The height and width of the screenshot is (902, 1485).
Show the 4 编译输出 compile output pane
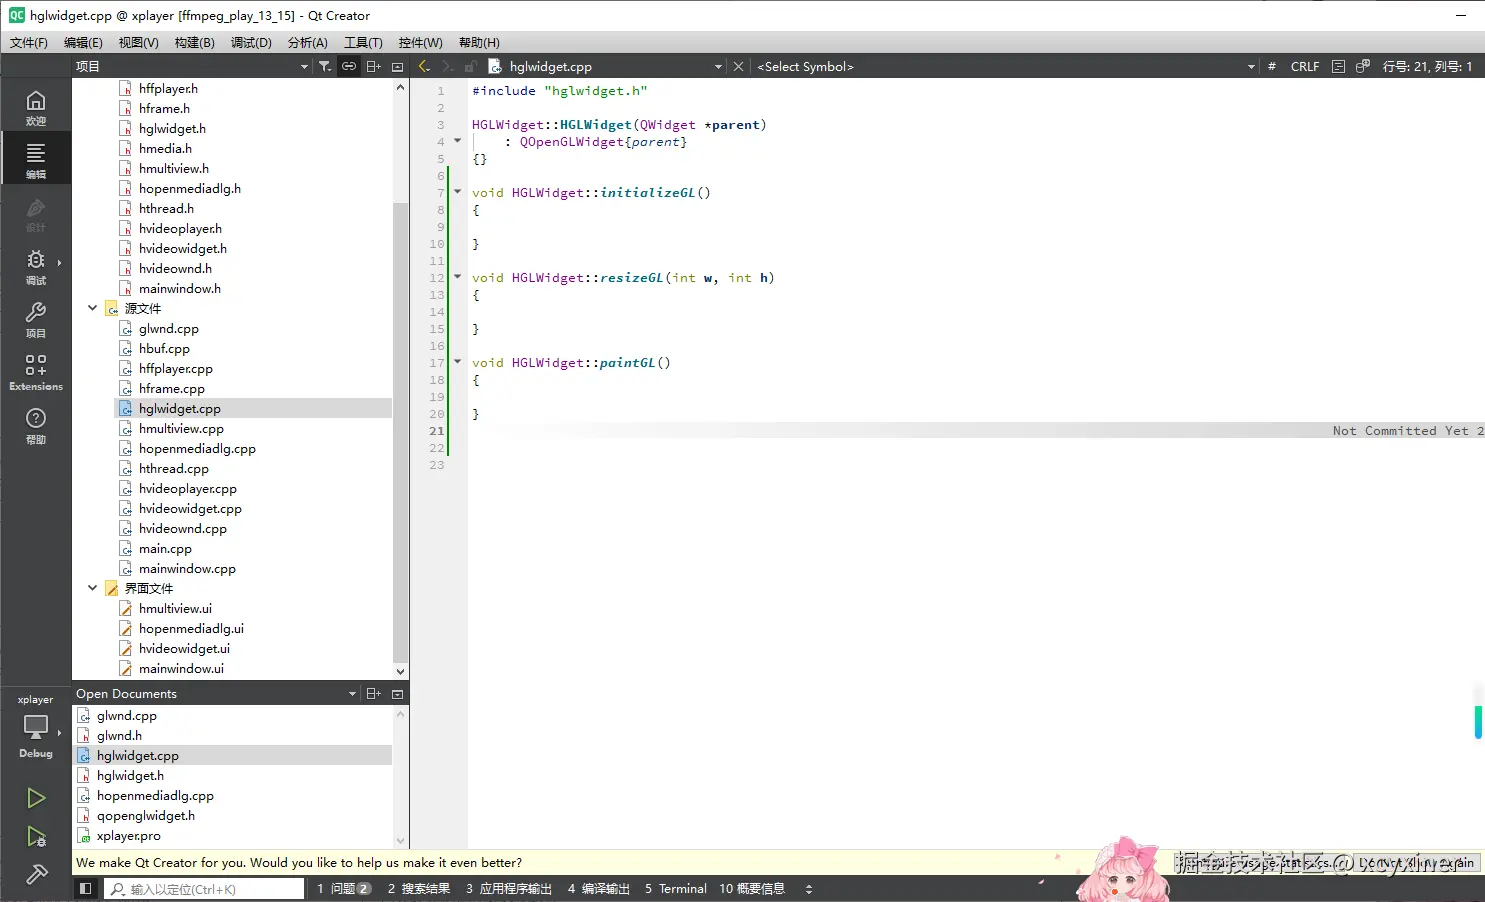599,888
